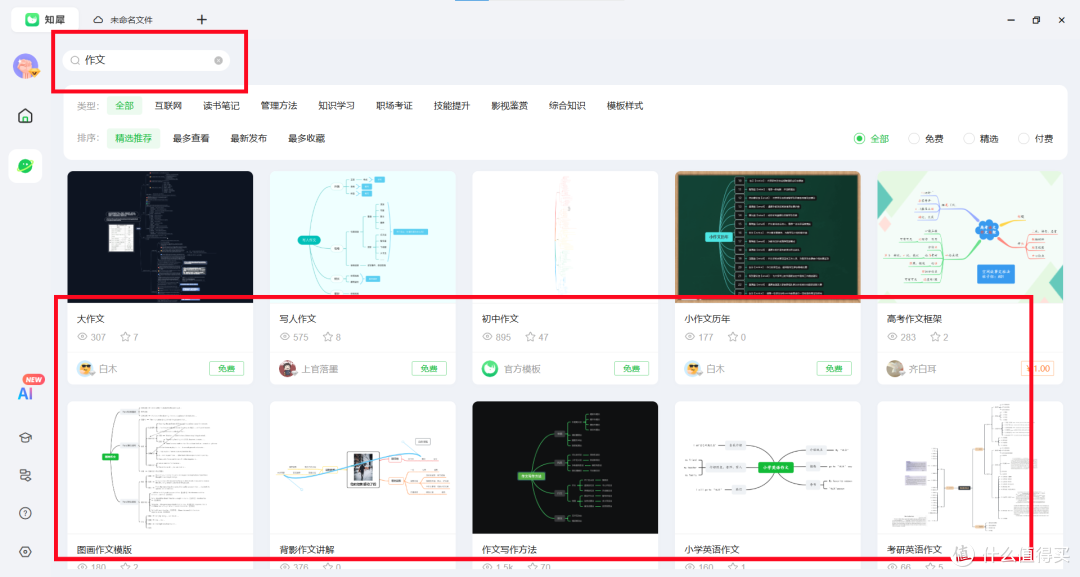Viewport: 1080px width, 577px height.
Task: Open the 考研英语作文 template thumbnail
Action: tap(970, 468)
